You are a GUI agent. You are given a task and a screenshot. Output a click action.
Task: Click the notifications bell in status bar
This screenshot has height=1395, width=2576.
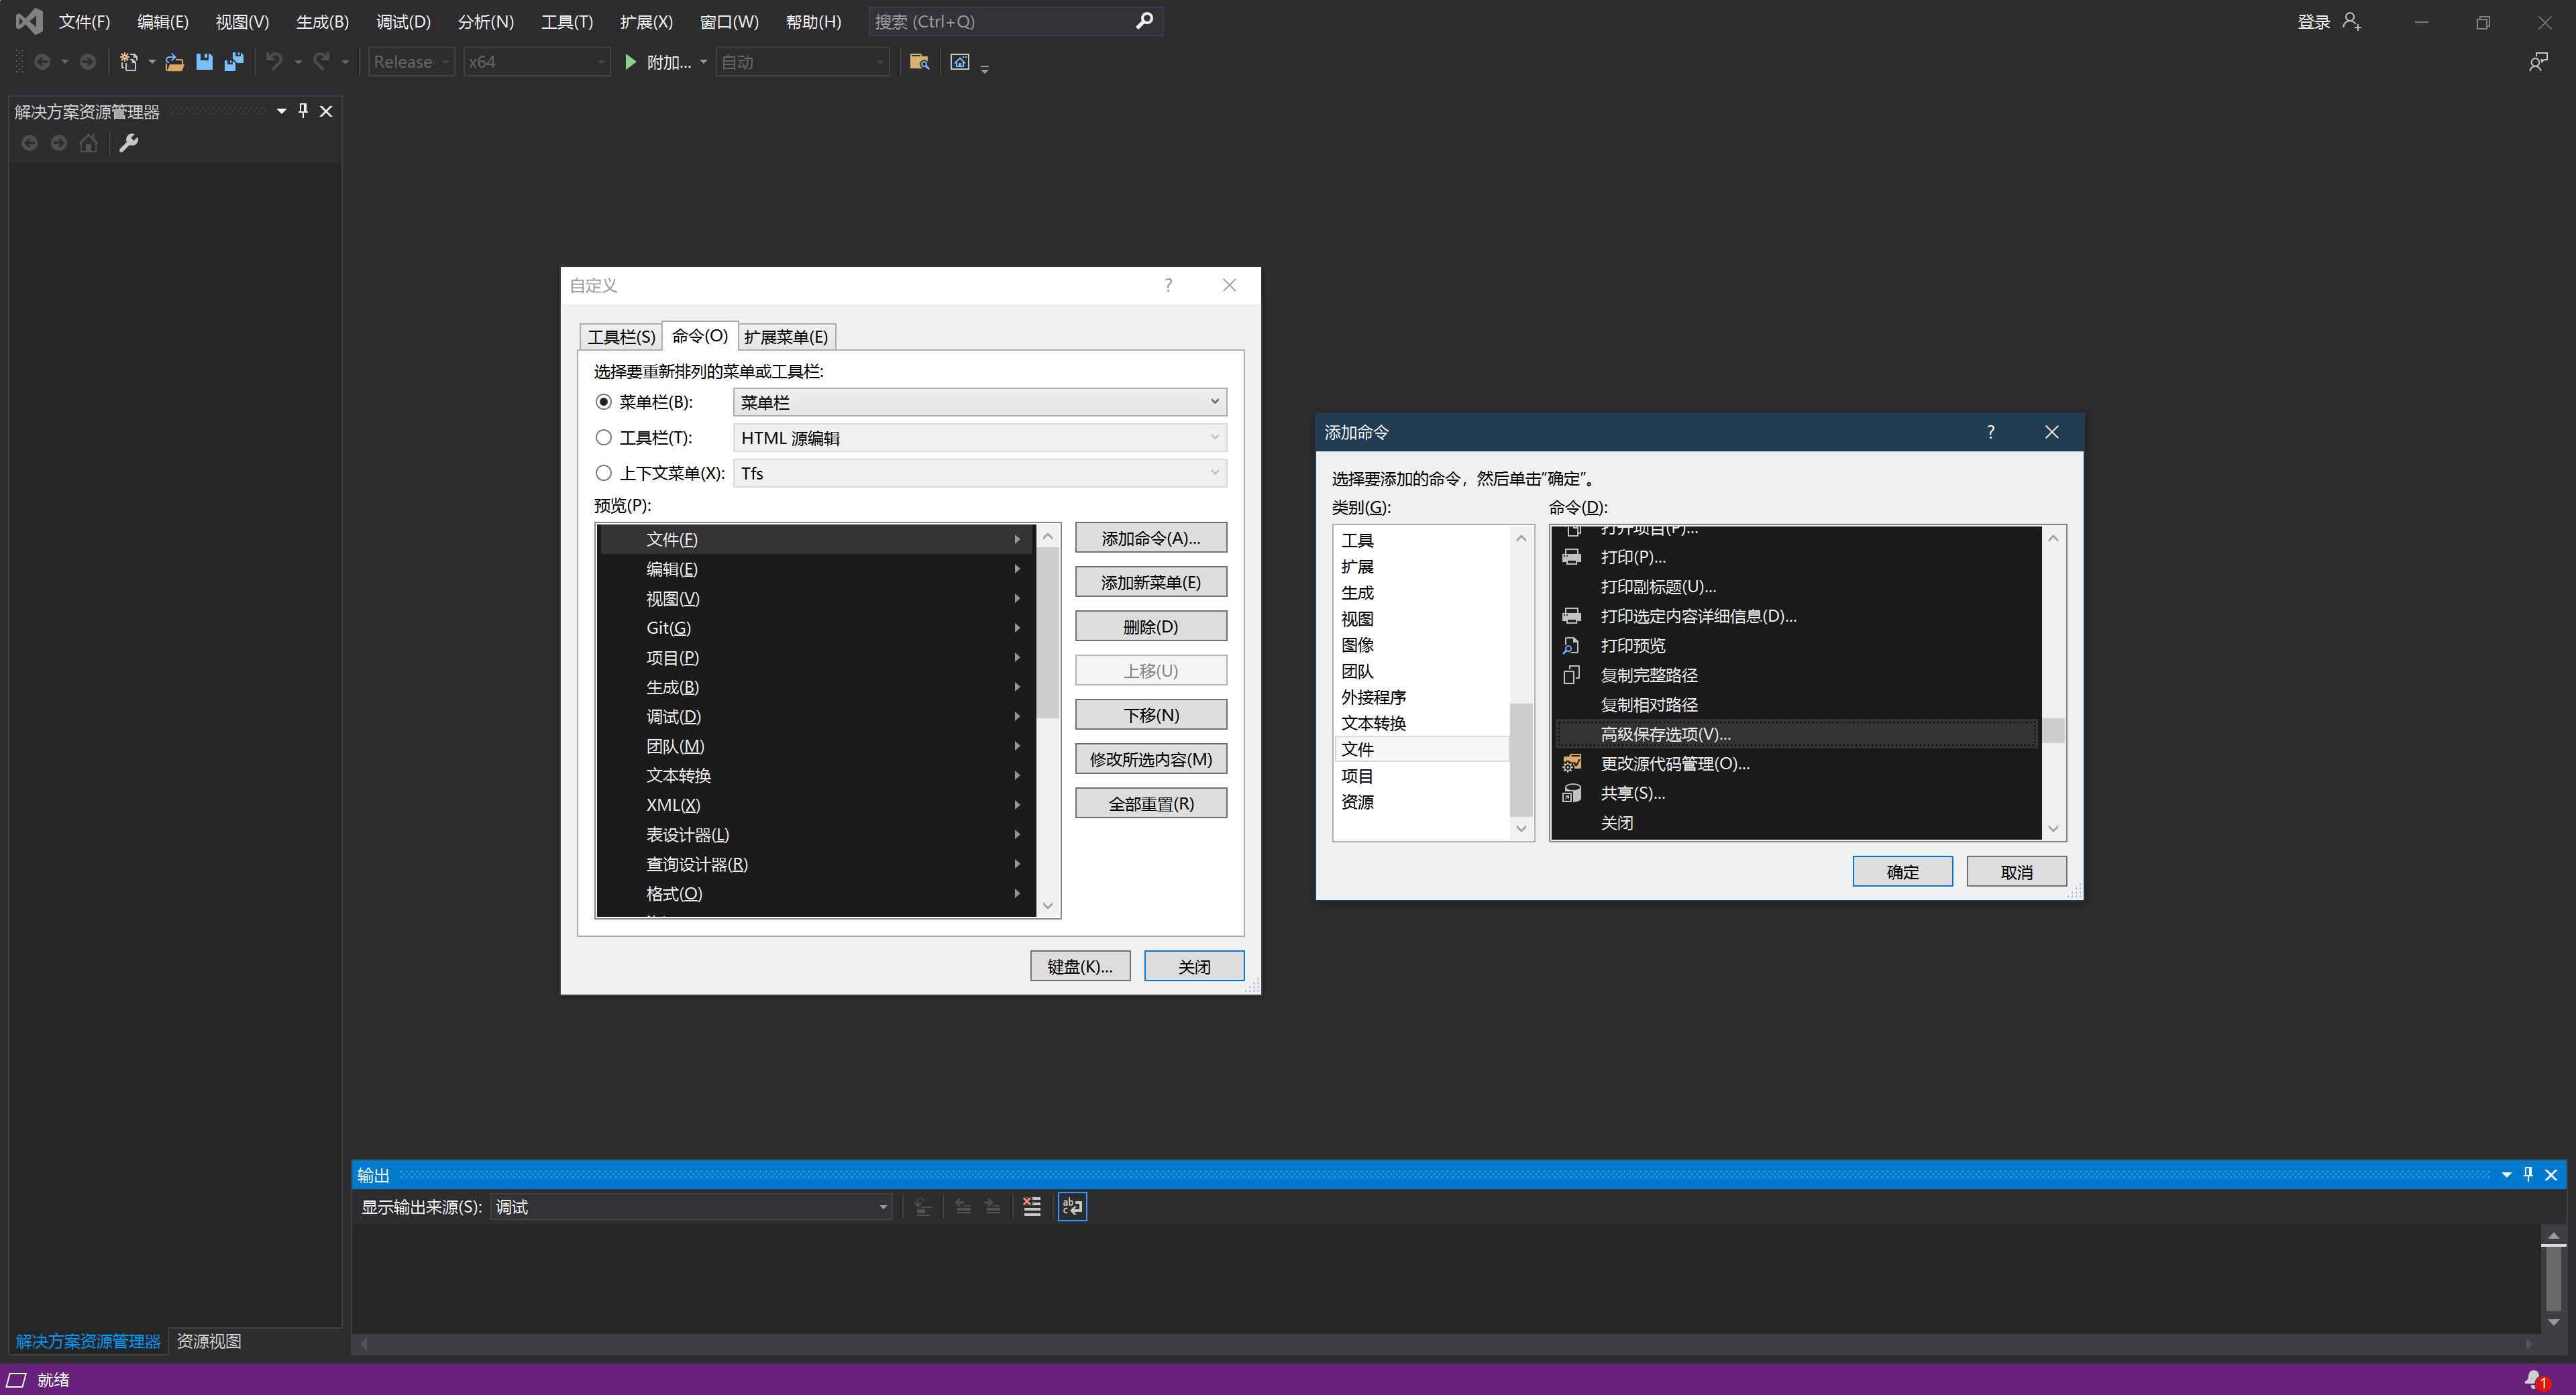2534,1380
